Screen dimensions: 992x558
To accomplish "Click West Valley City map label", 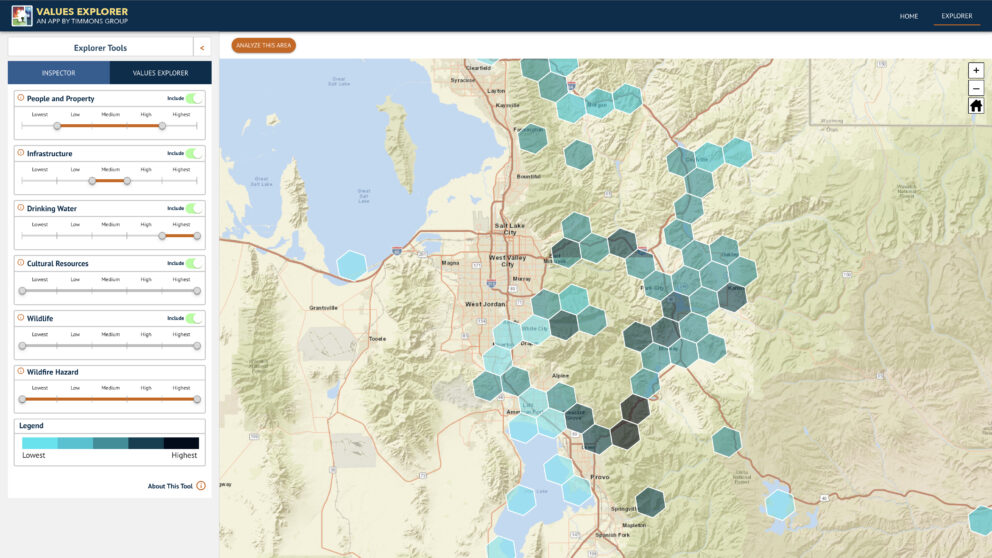I will (x=507, y=261).
